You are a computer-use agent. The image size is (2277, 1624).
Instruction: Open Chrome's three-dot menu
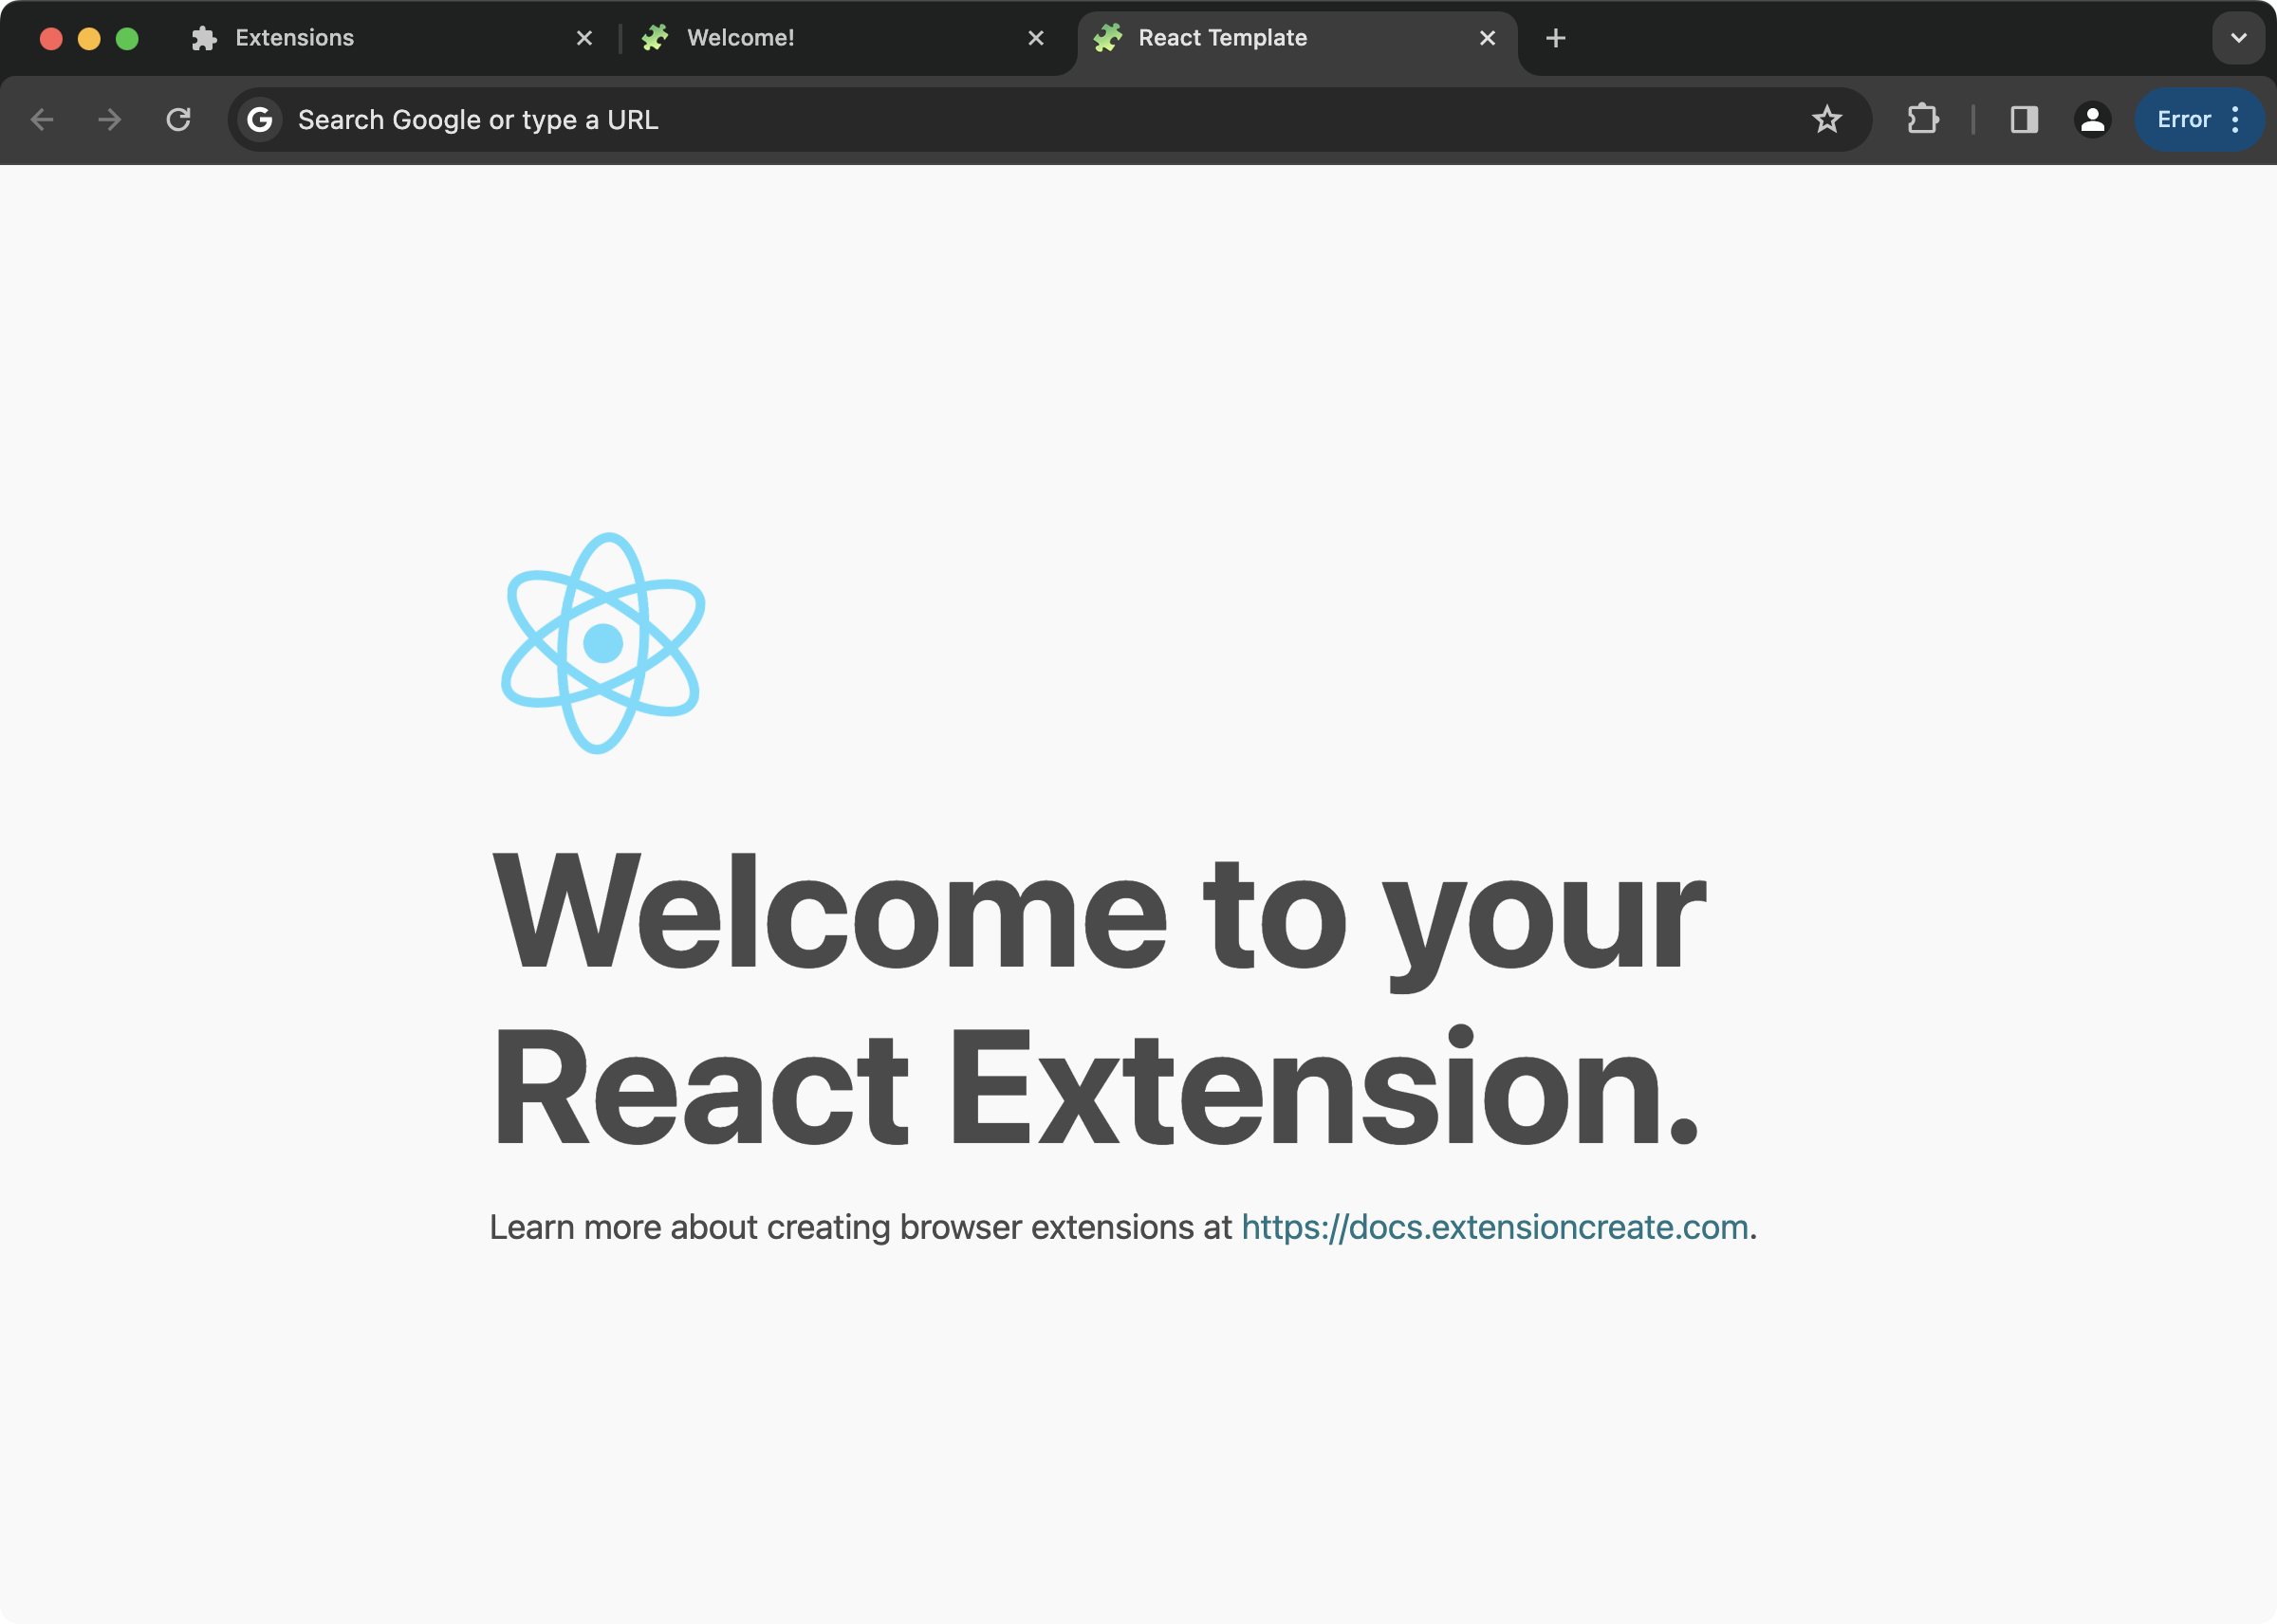point(2235,120)
